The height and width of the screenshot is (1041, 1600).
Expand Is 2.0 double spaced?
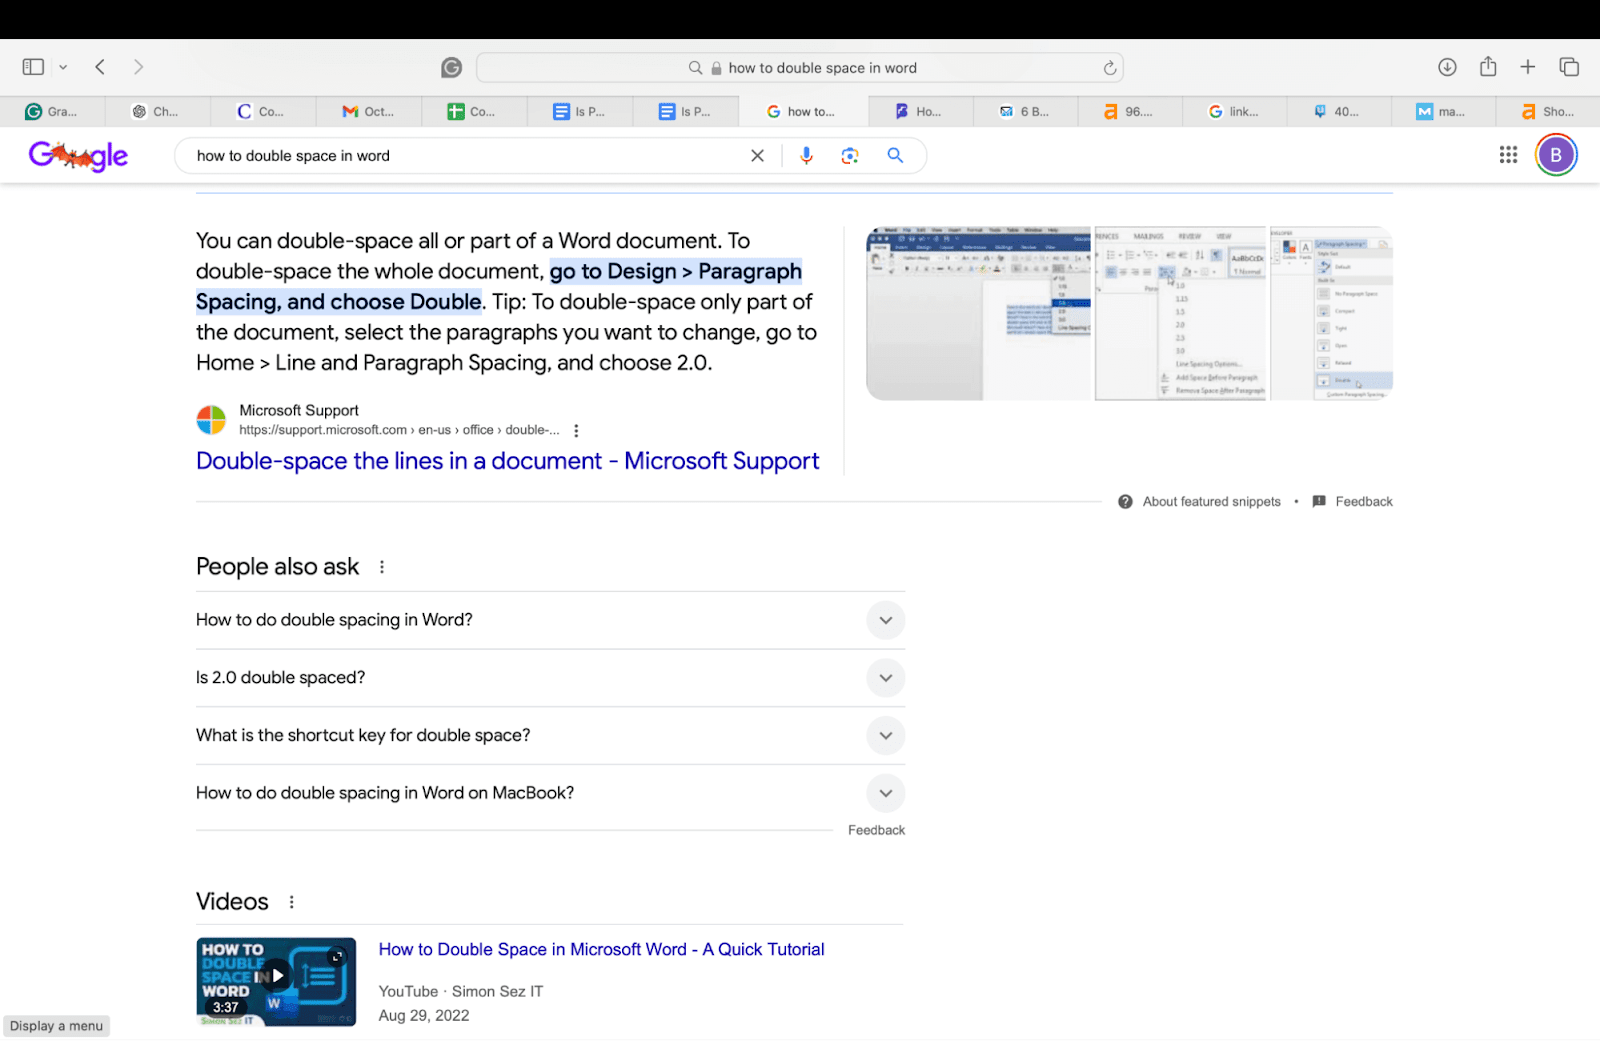coord(550,678)
